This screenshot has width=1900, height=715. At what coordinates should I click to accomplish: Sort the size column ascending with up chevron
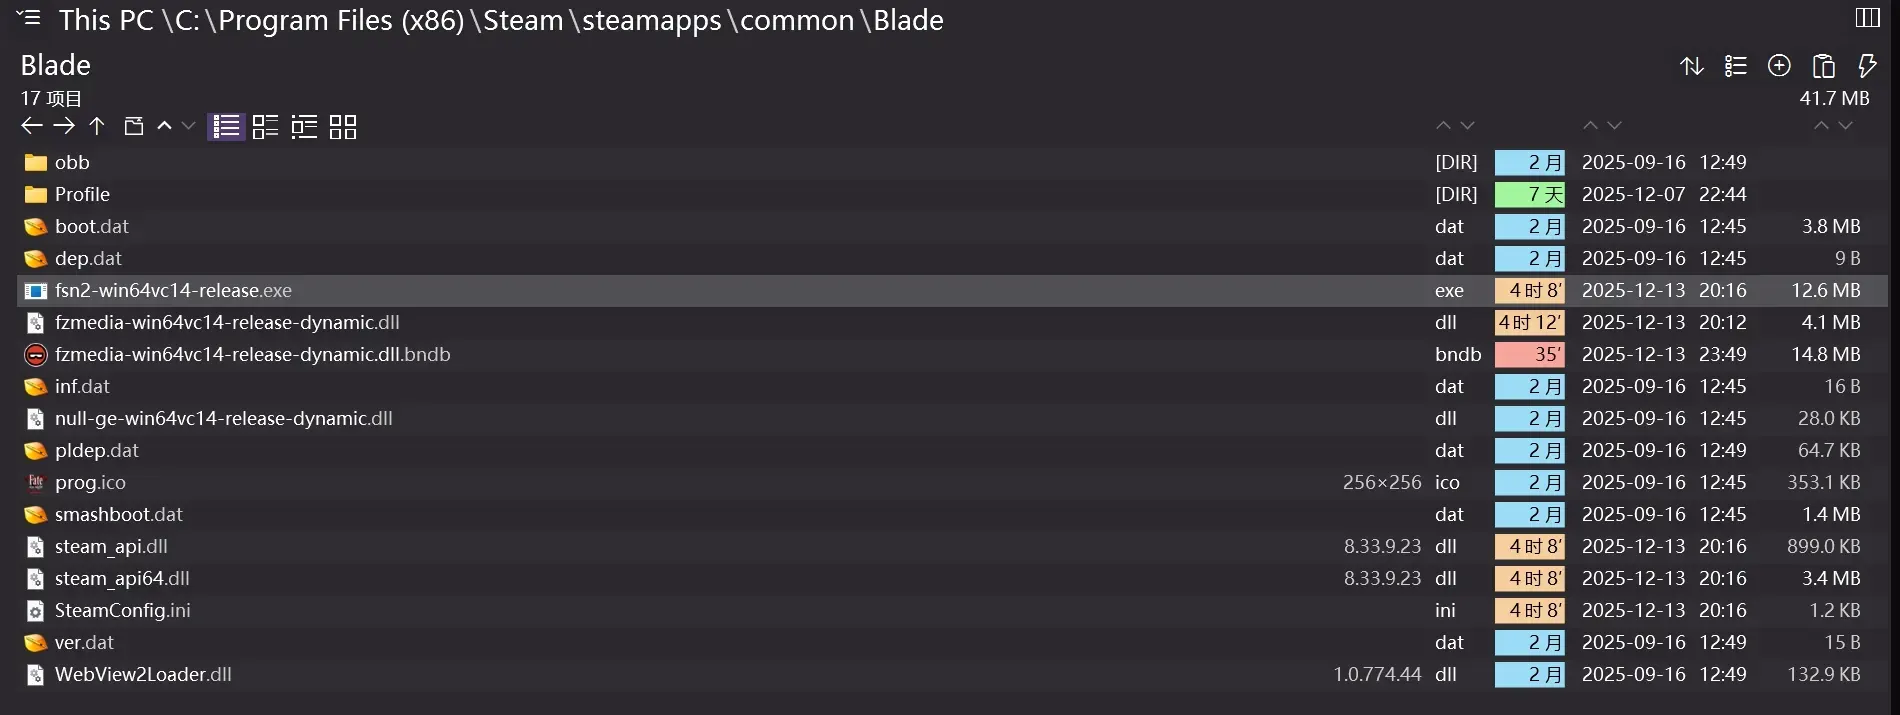(1821, 125)
